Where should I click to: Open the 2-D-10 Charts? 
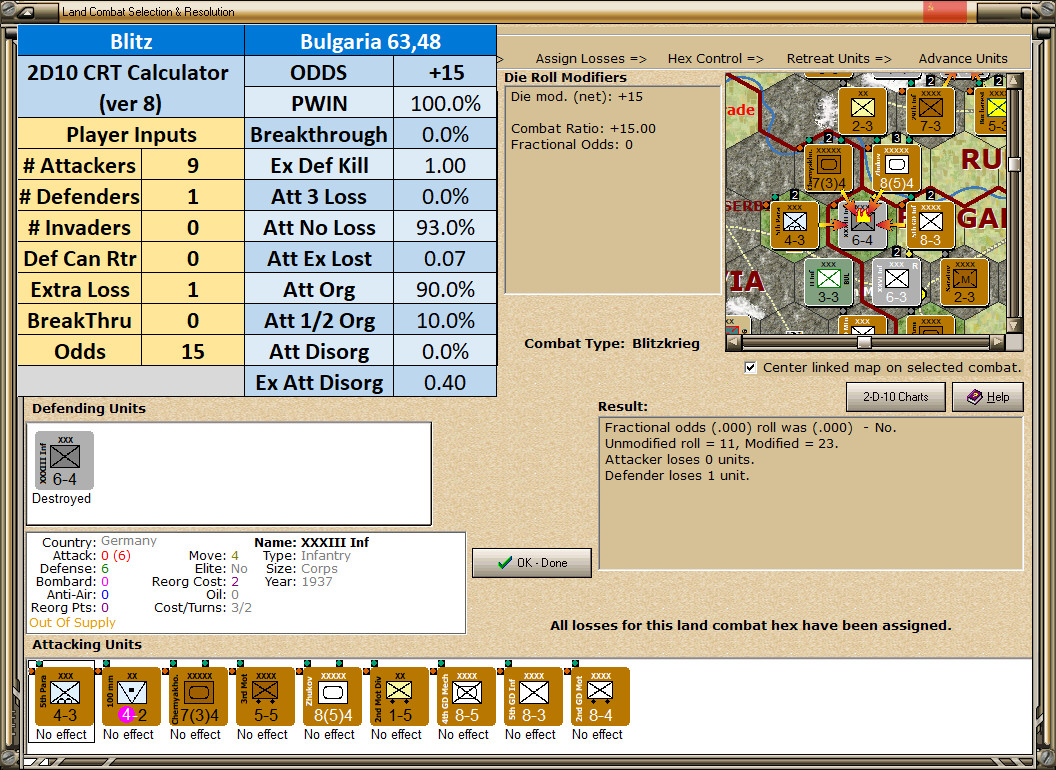click(896, 397)
